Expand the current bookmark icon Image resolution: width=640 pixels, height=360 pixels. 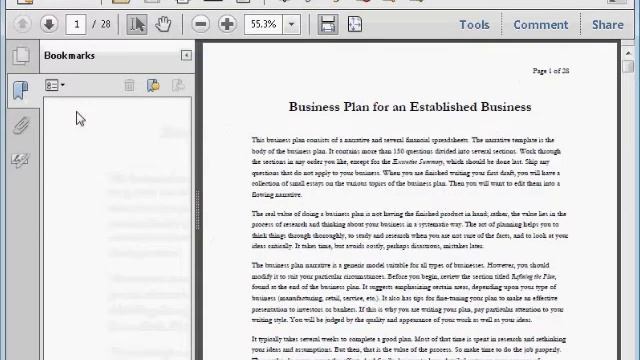[x=178, y=85]
